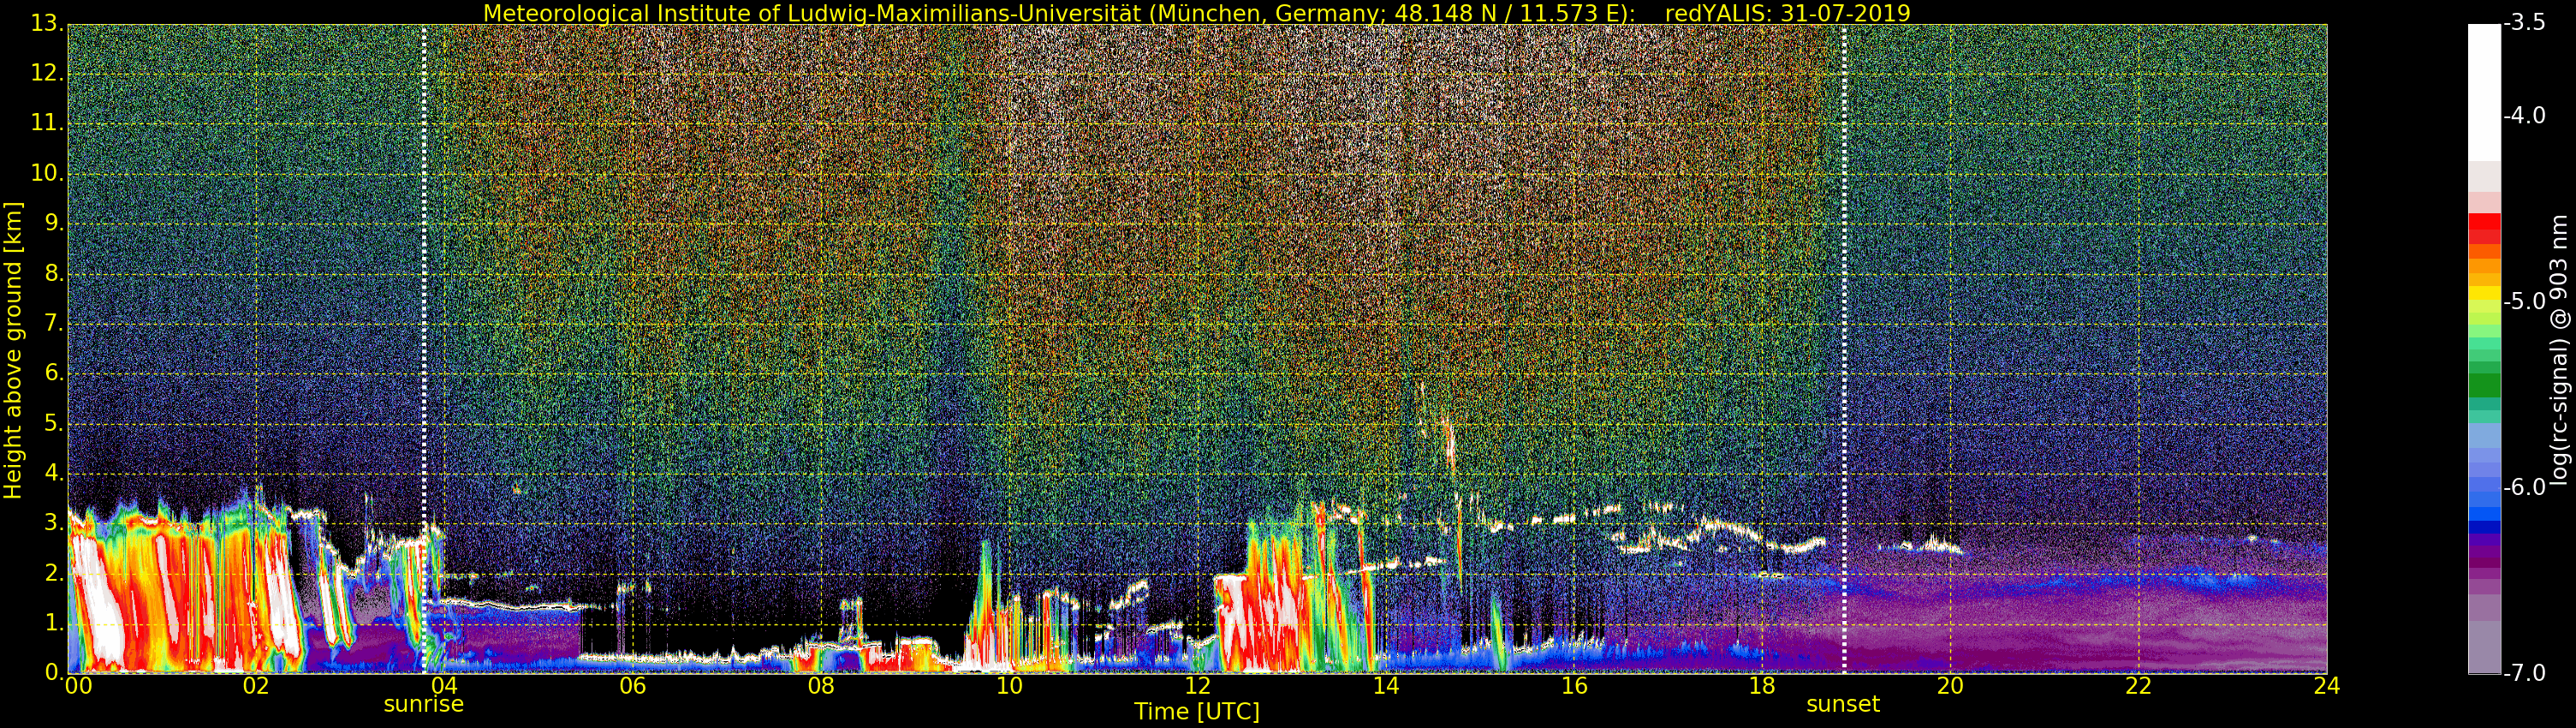Click the -4.0 colorbar tick label

[2525, 116]
